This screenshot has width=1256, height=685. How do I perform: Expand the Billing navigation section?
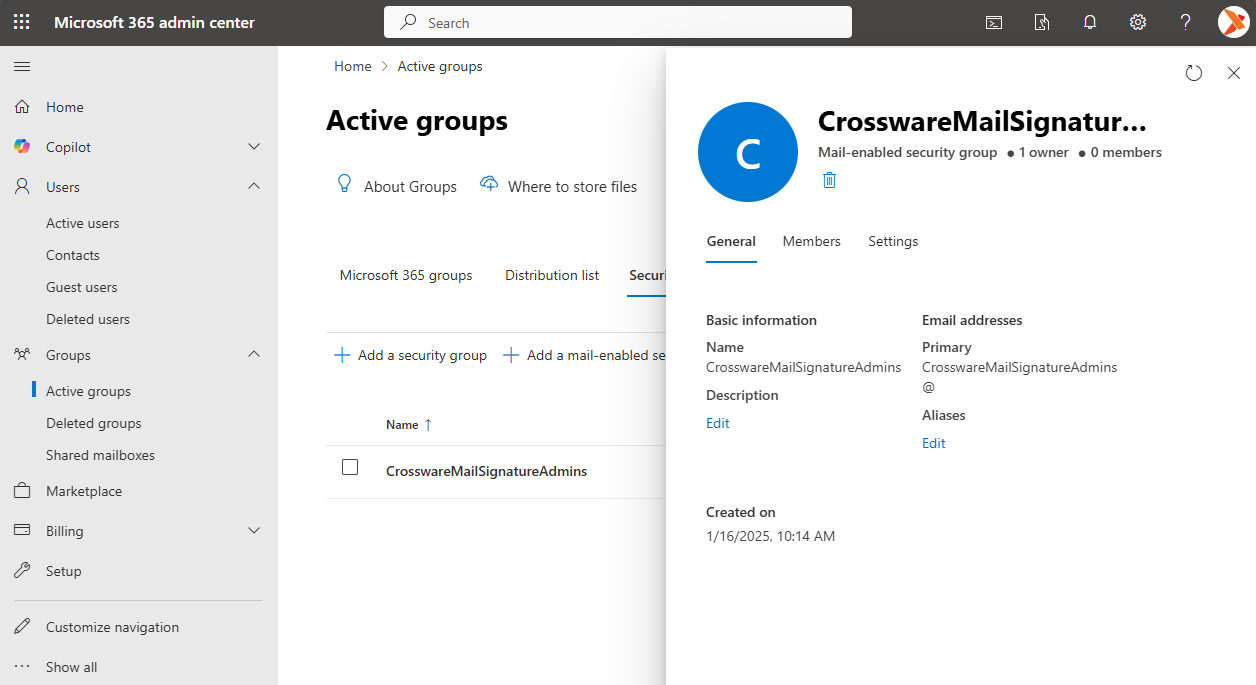pos(254,531)
